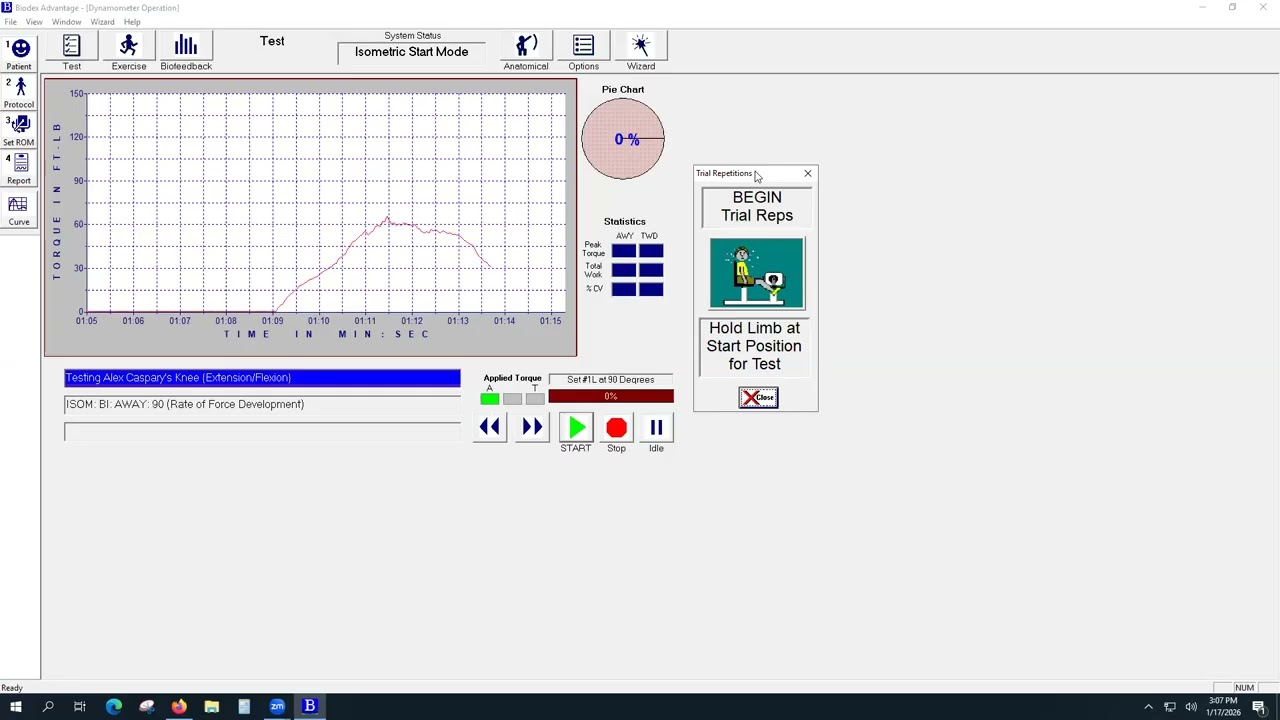Open the notification center in system tray

pyautogui.click(x=1259, y=707)
